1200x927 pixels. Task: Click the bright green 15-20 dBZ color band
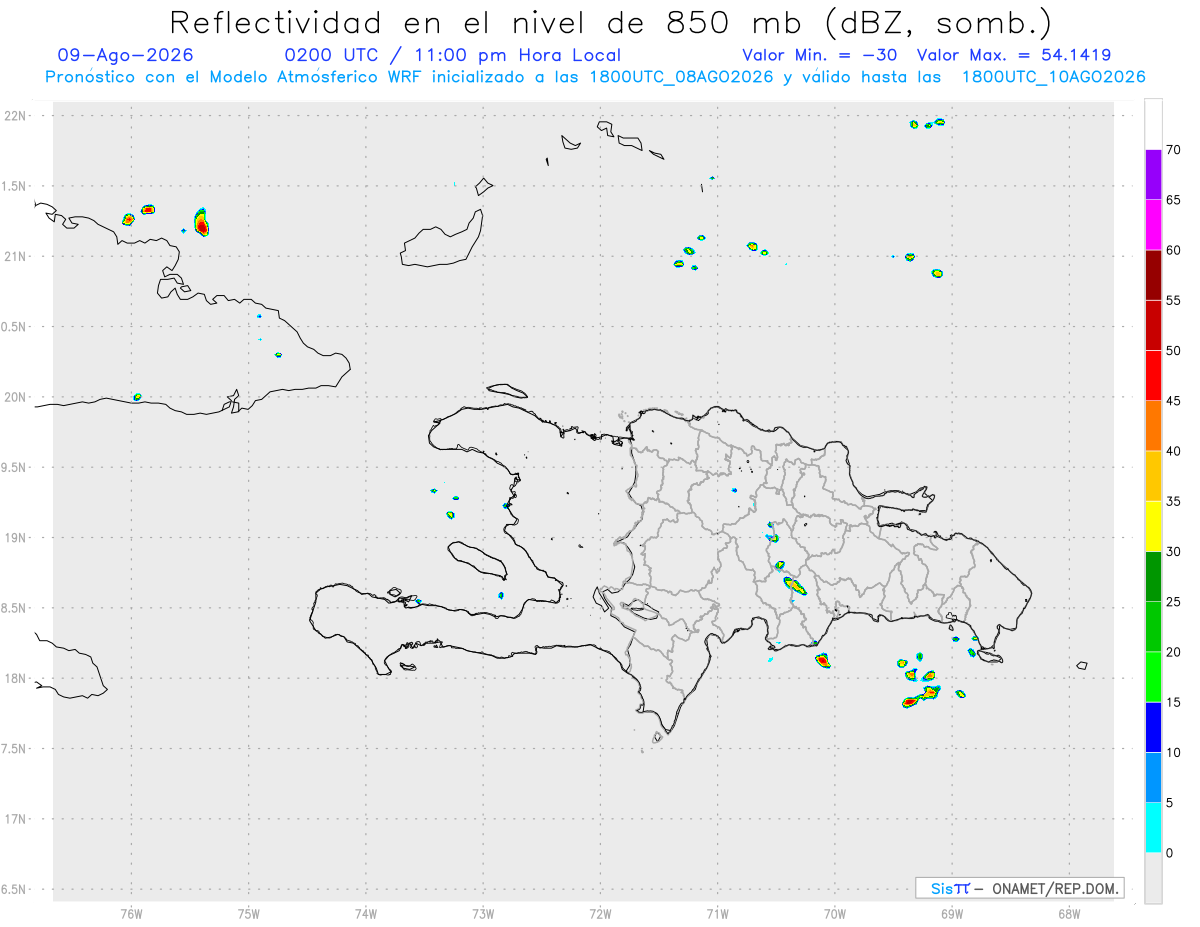click(x=1153, y=677)
